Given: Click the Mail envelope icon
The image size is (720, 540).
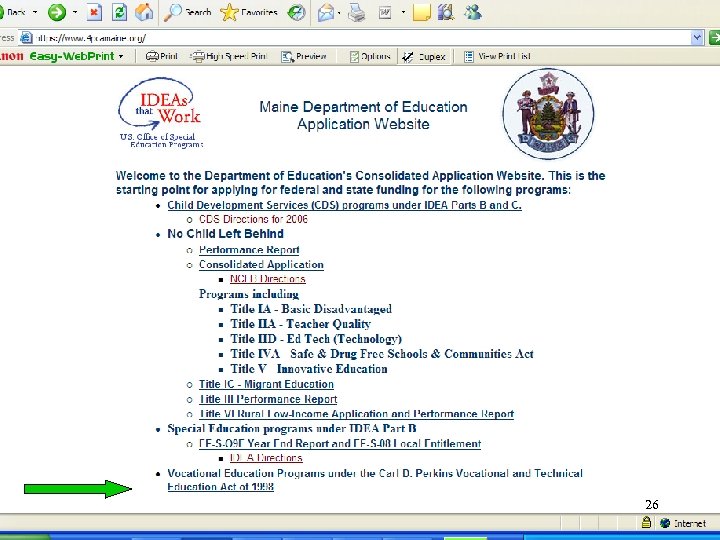Looking at the screenshot, I should (325, 13).
